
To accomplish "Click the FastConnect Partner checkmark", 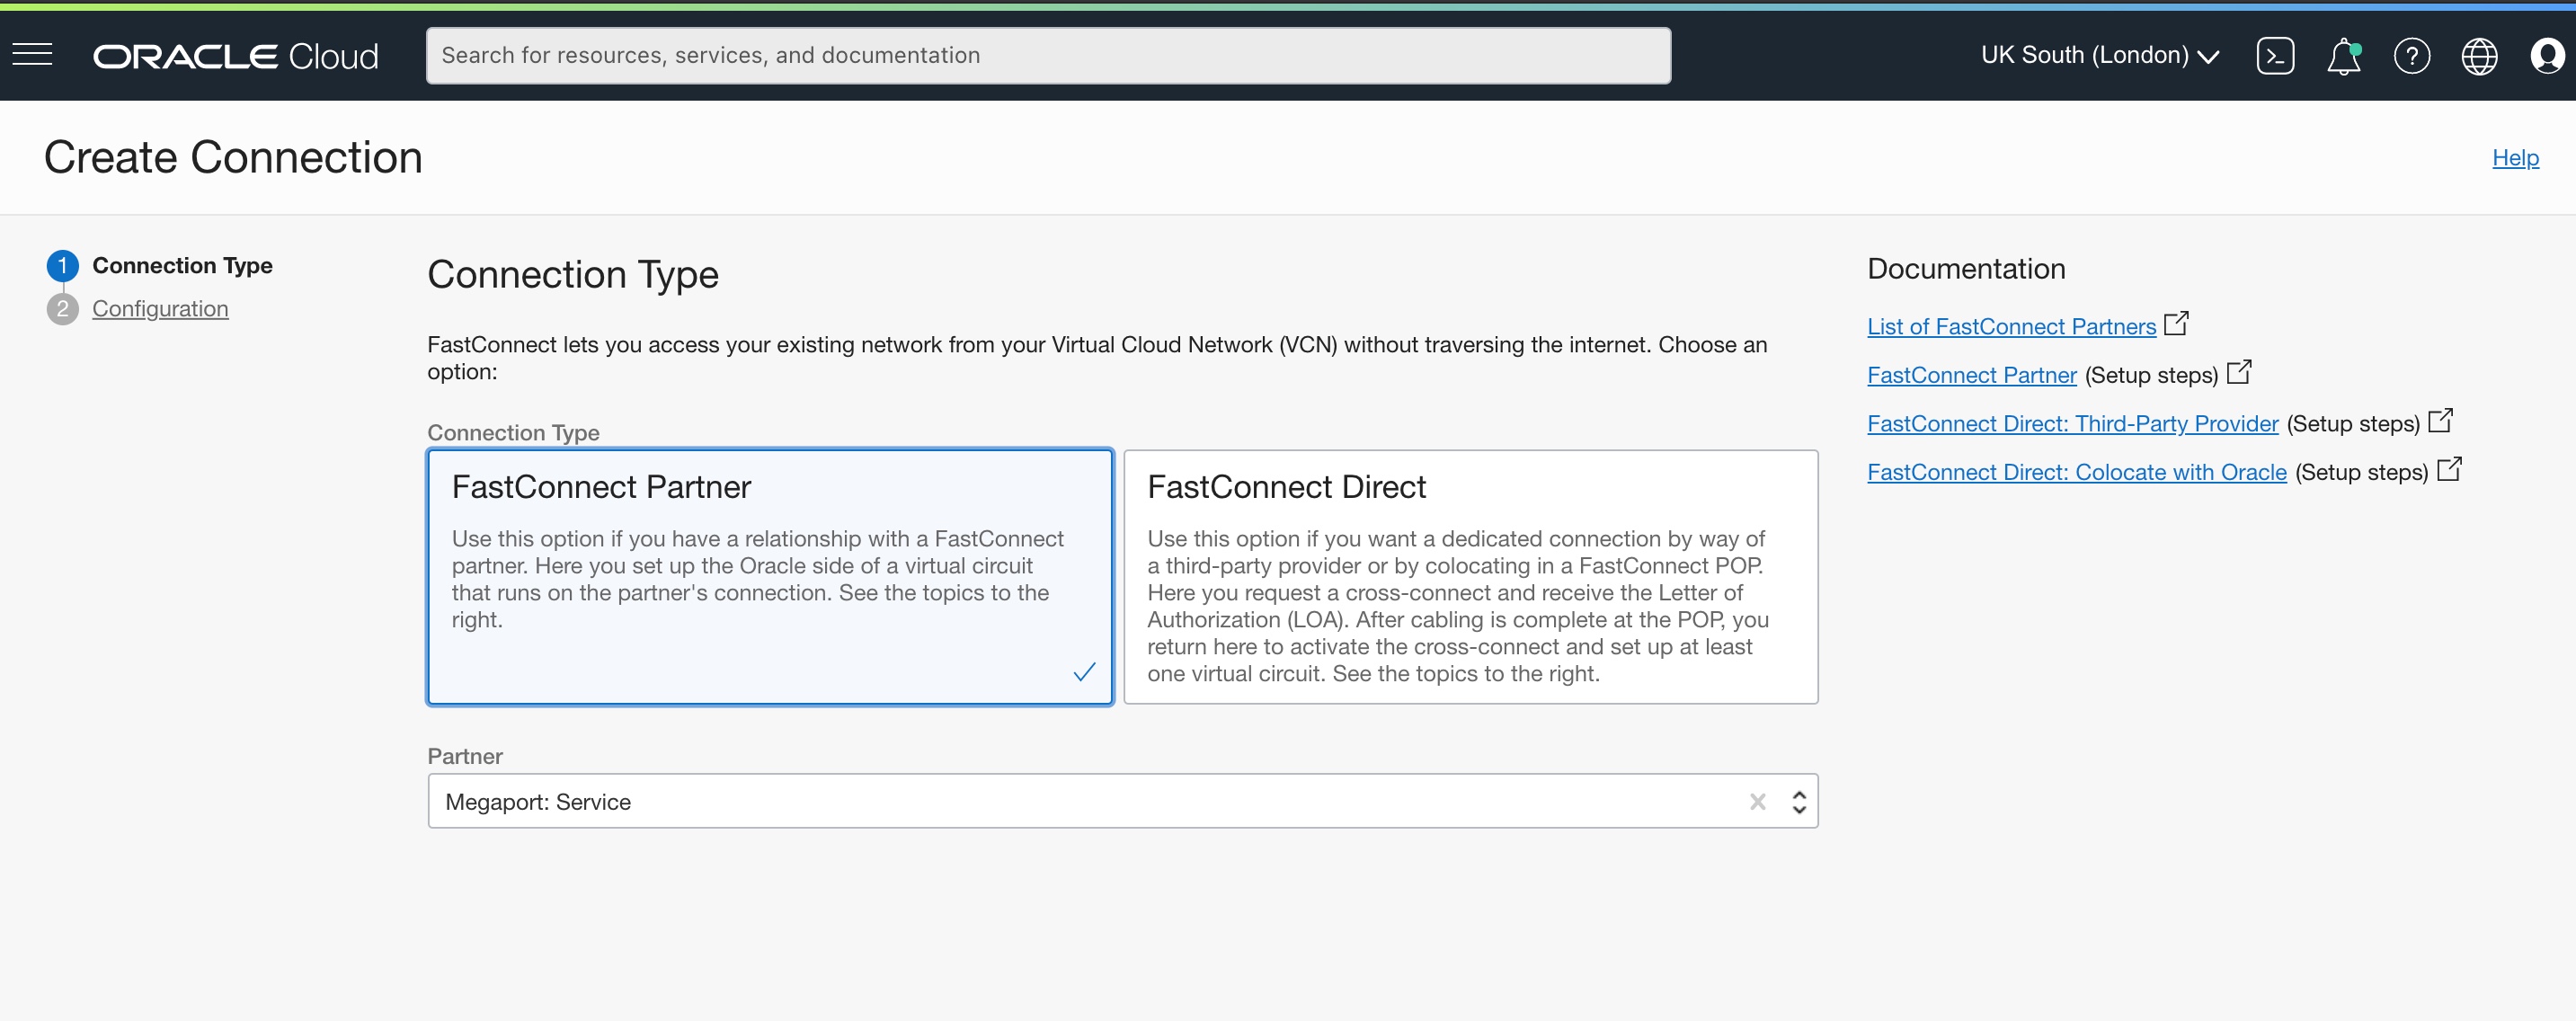I will coord(1084,672).
